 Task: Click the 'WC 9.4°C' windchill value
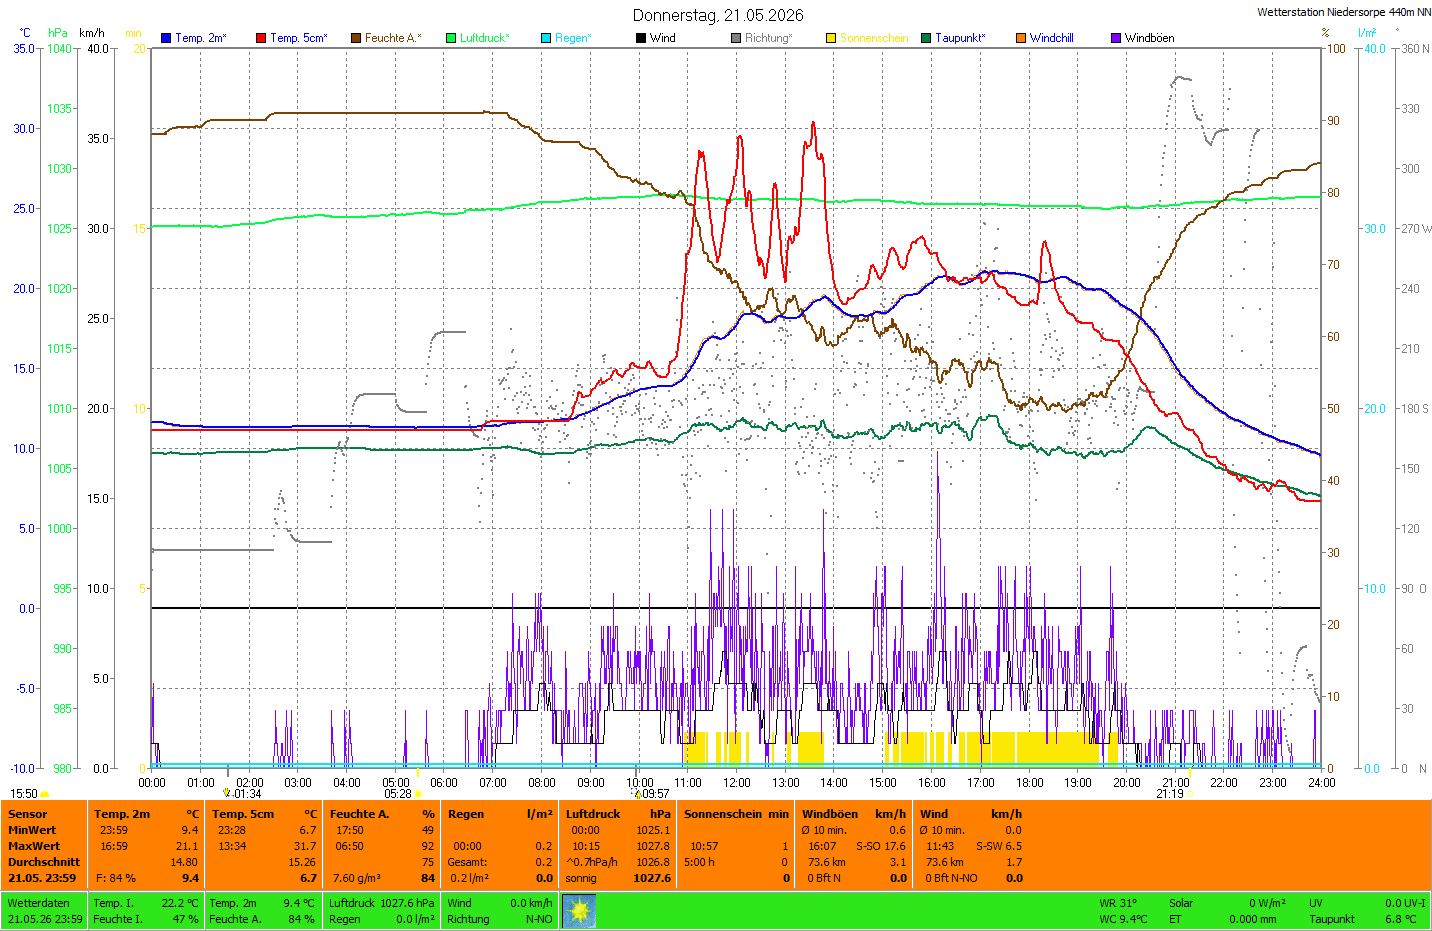click(x=1124, y=919)
